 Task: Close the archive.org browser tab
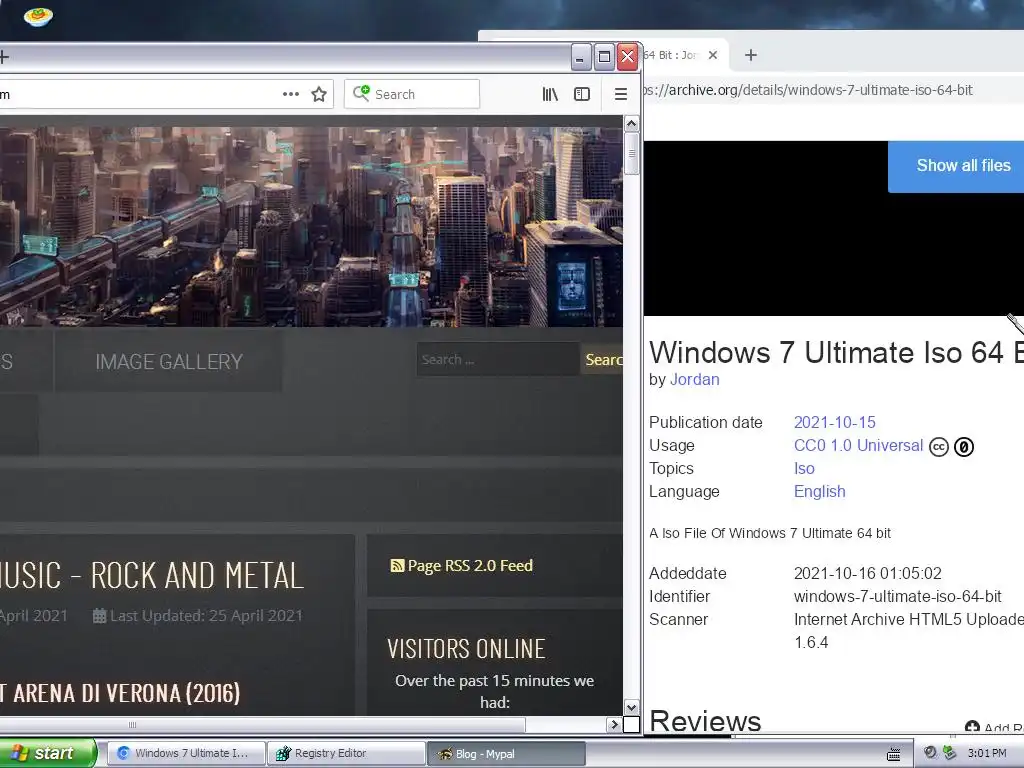tap(713, 56)
